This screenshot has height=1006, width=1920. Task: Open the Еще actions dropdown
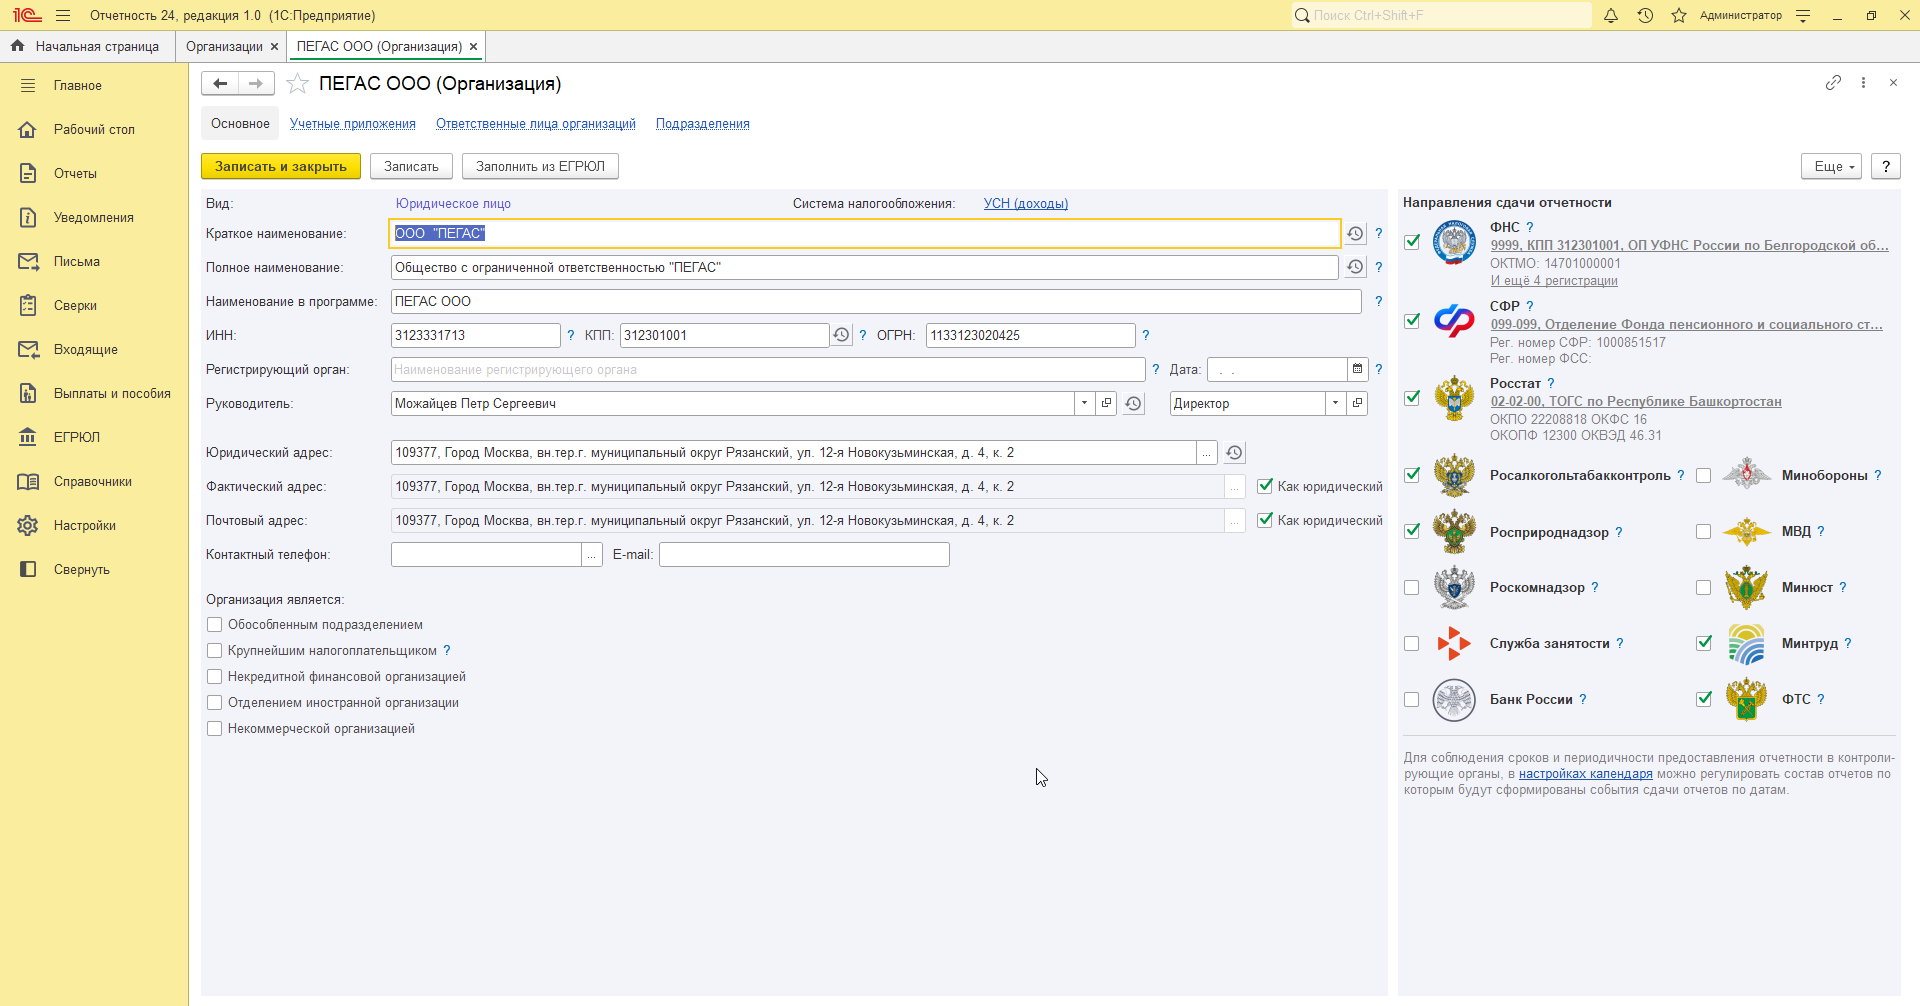pyautogui.click(x=1832, y=167)
